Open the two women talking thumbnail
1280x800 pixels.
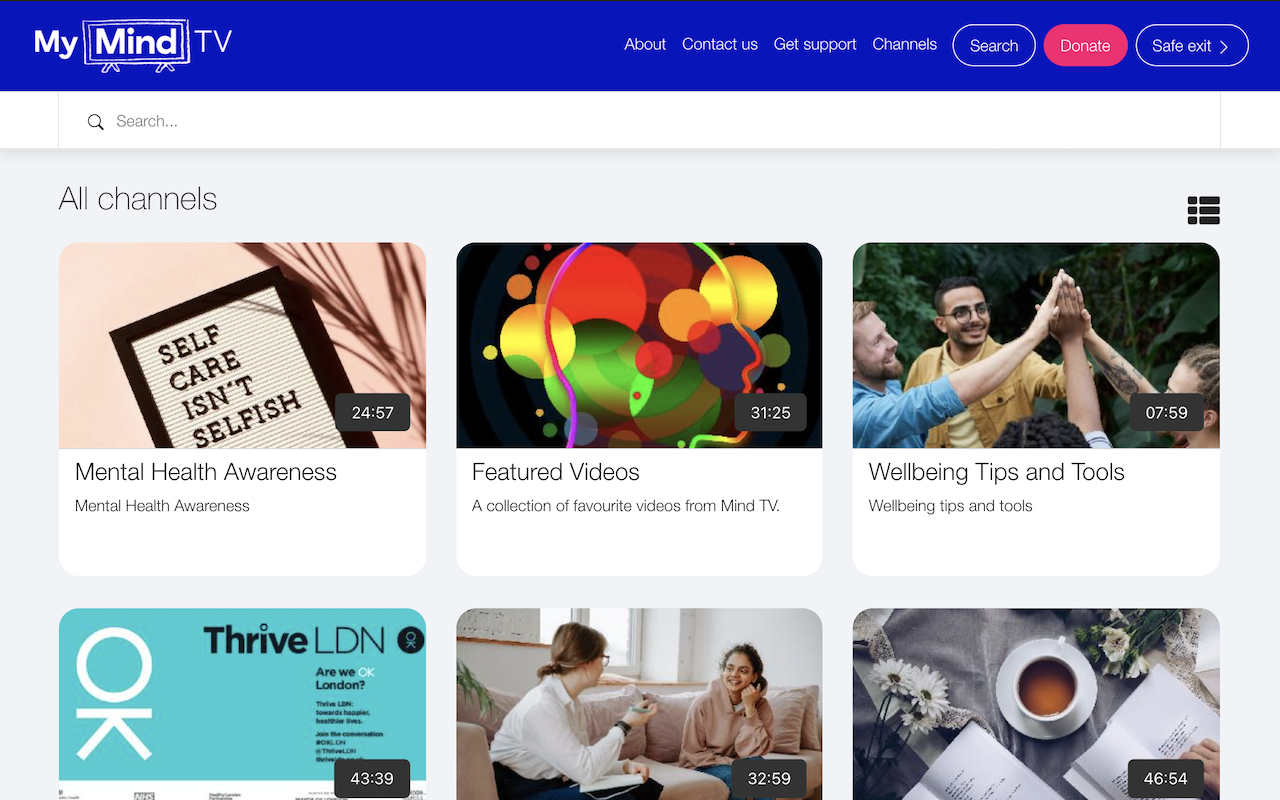click(639, 704)
